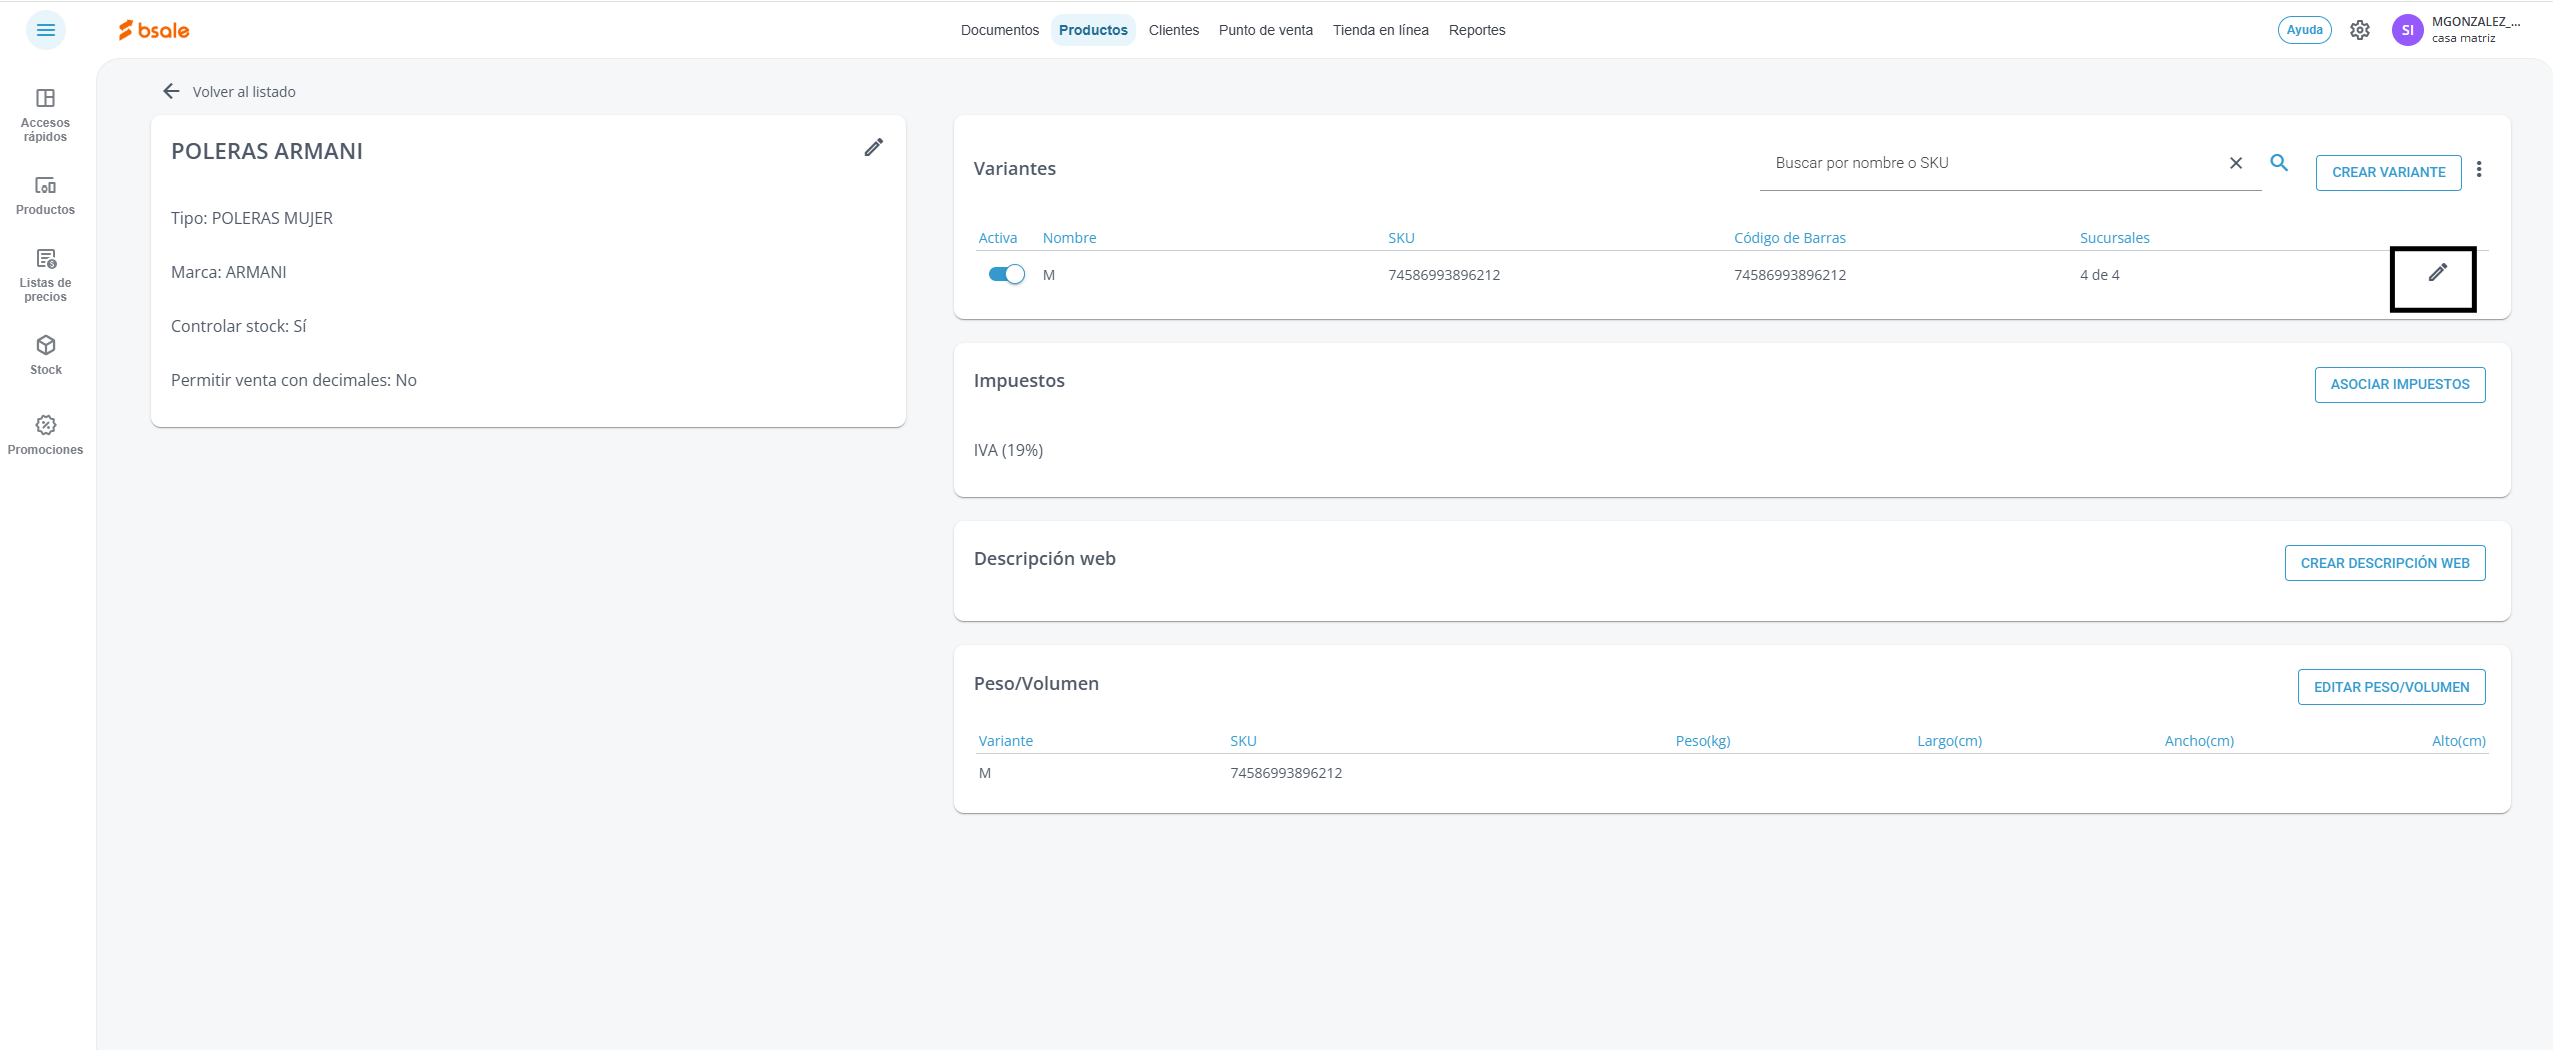Open the Punto de venta menu

1266,30
